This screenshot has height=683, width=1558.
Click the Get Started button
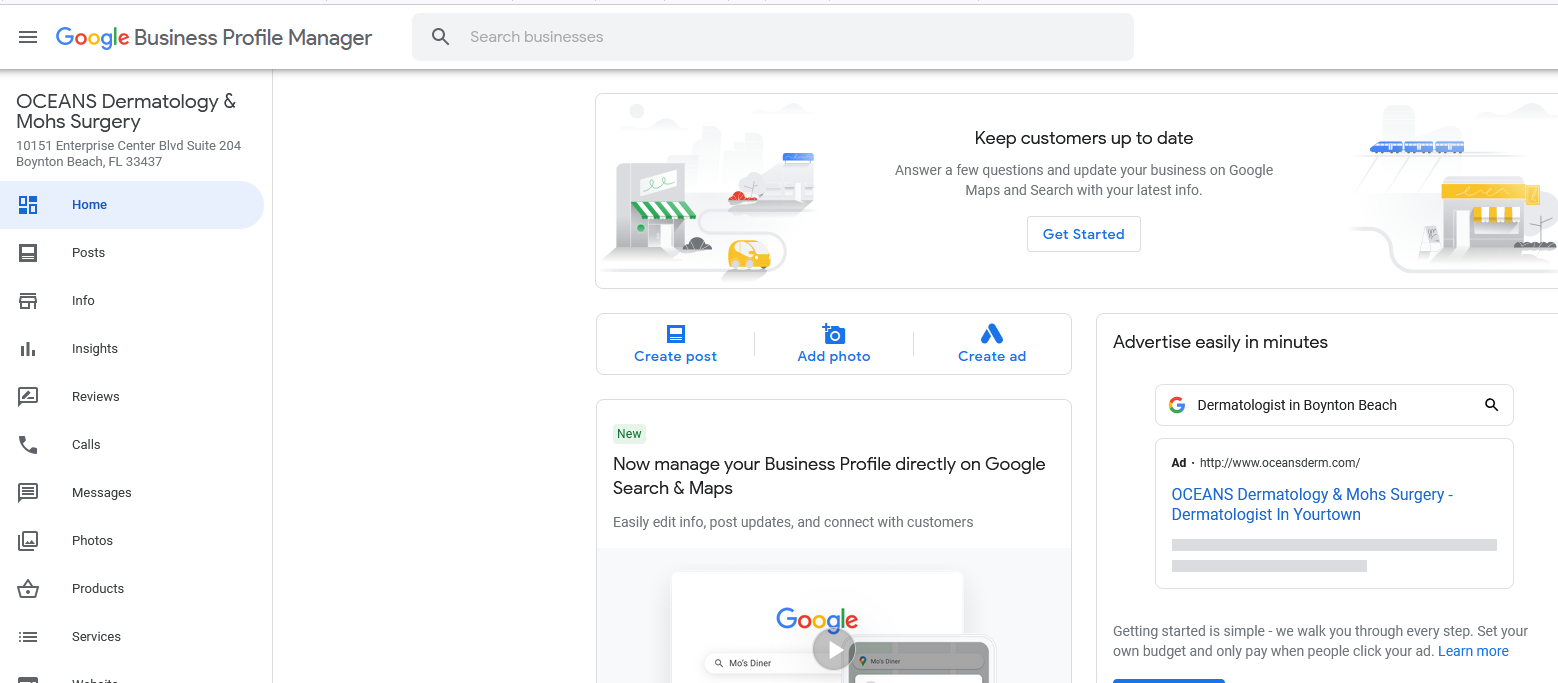click(1084, 234)
